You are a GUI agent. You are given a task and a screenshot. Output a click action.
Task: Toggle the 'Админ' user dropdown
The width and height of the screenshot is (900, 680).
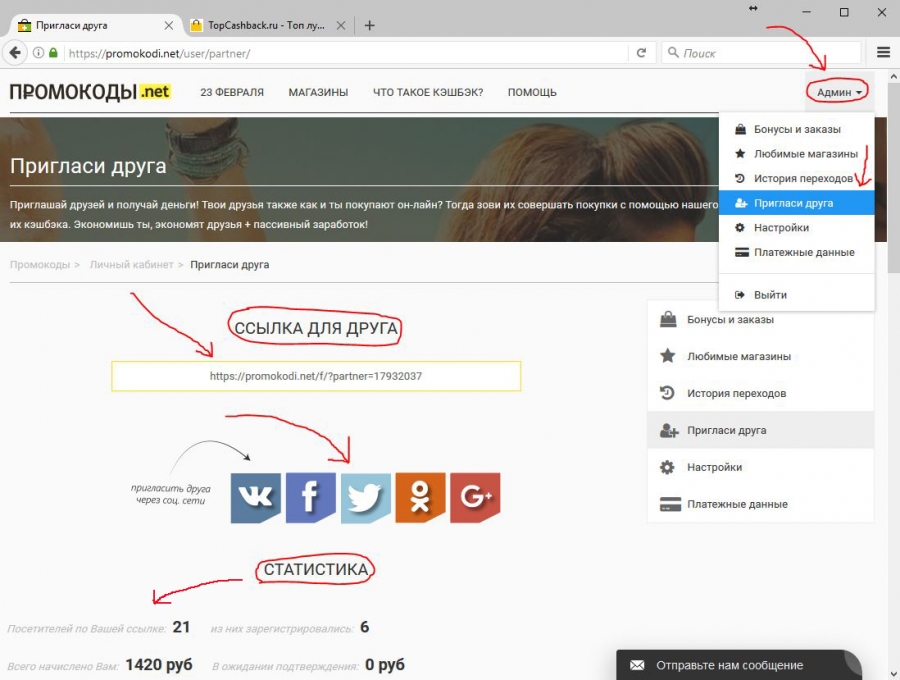pyautogui.click(x=839, y=92)
